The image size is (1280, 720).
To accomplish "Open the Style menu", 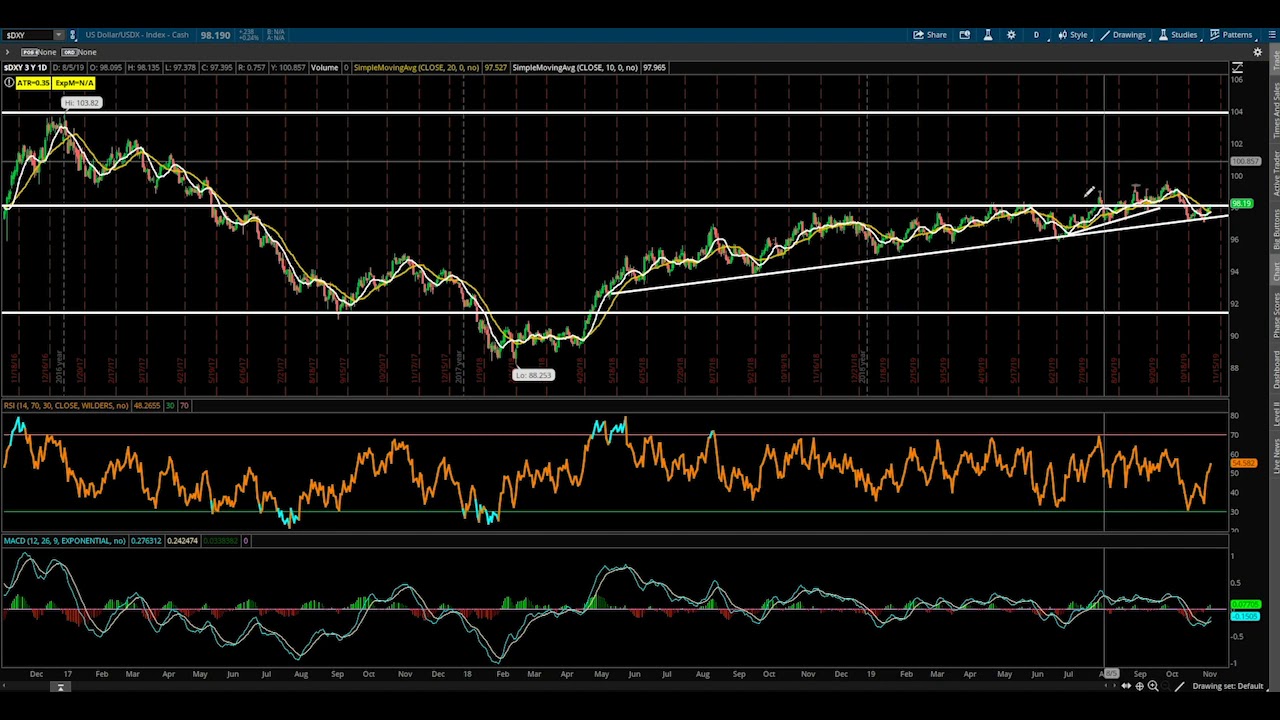I will (x=1072, y=35).
